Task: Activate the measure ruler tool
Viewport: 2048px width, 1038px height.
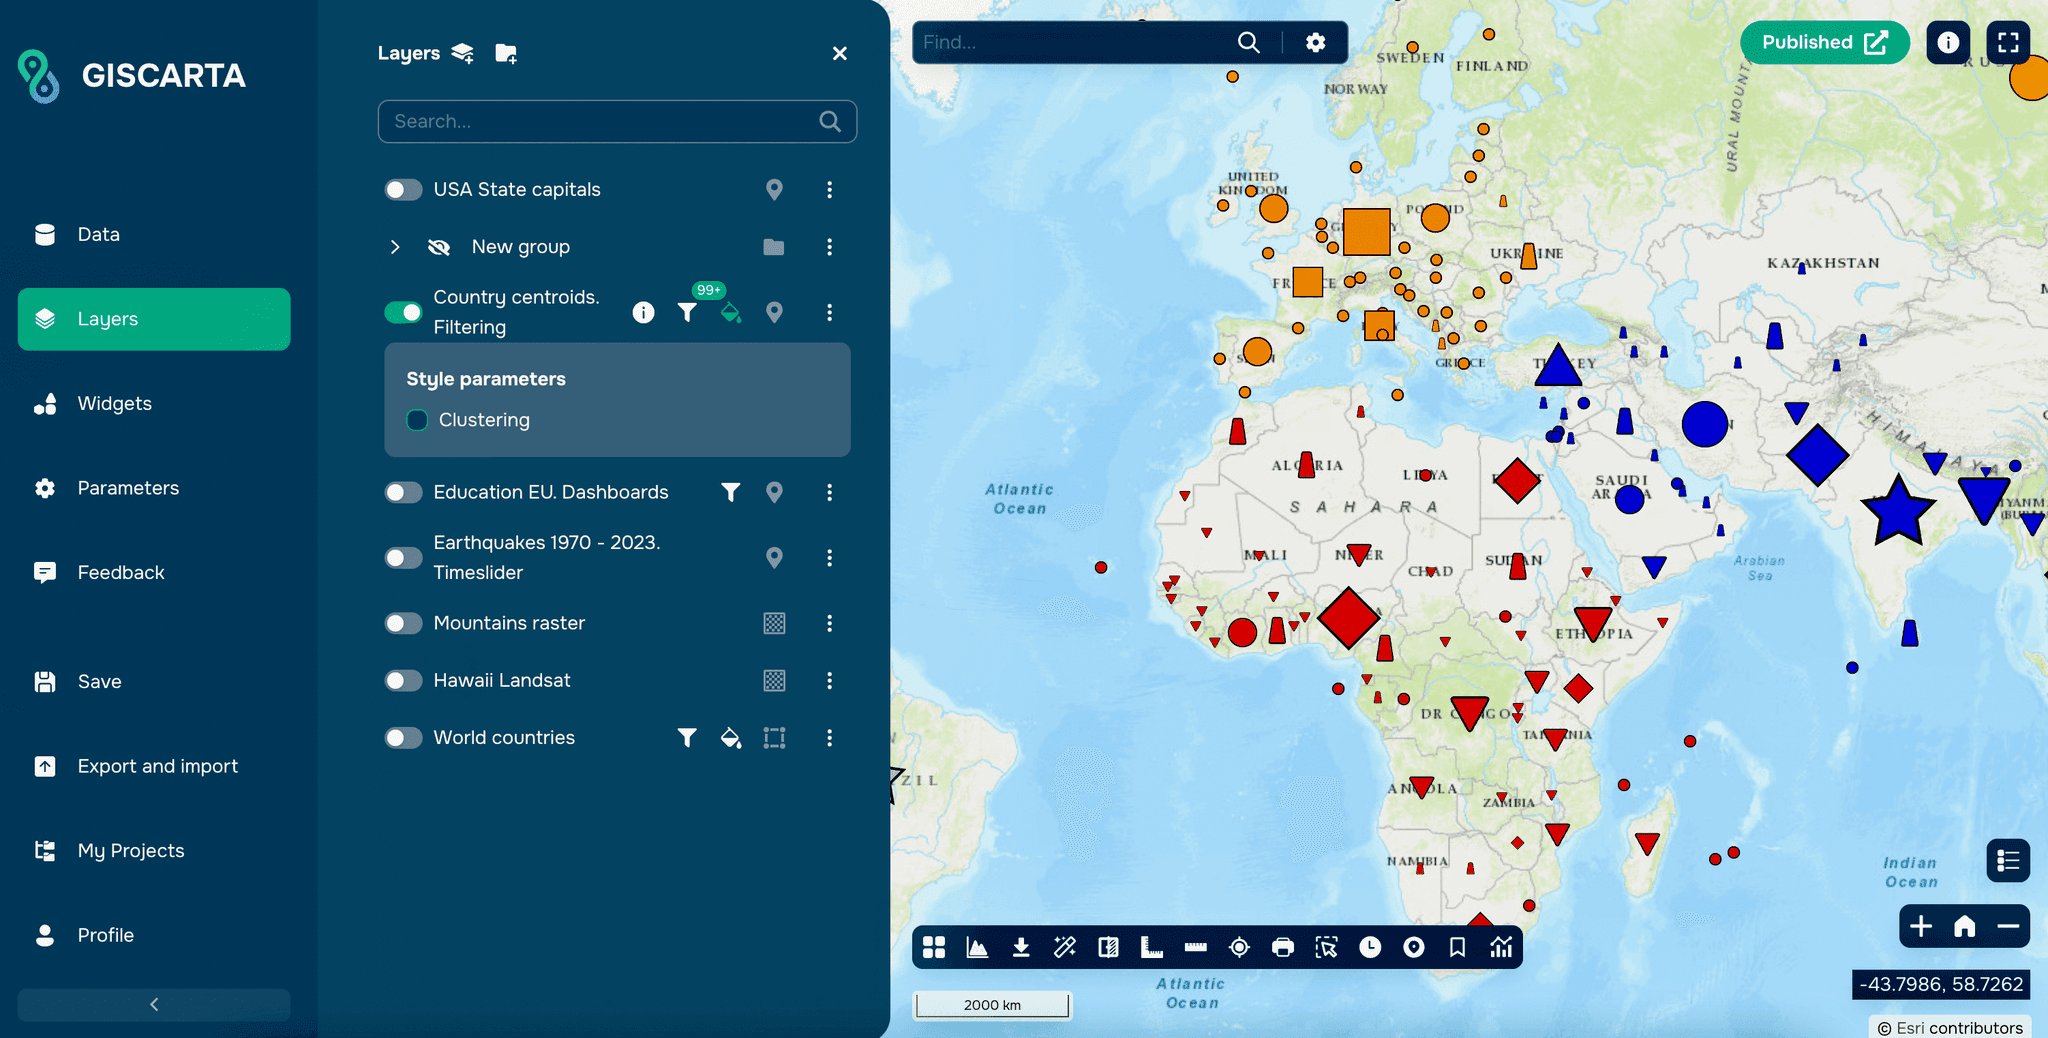Action: pos(1194,947)
